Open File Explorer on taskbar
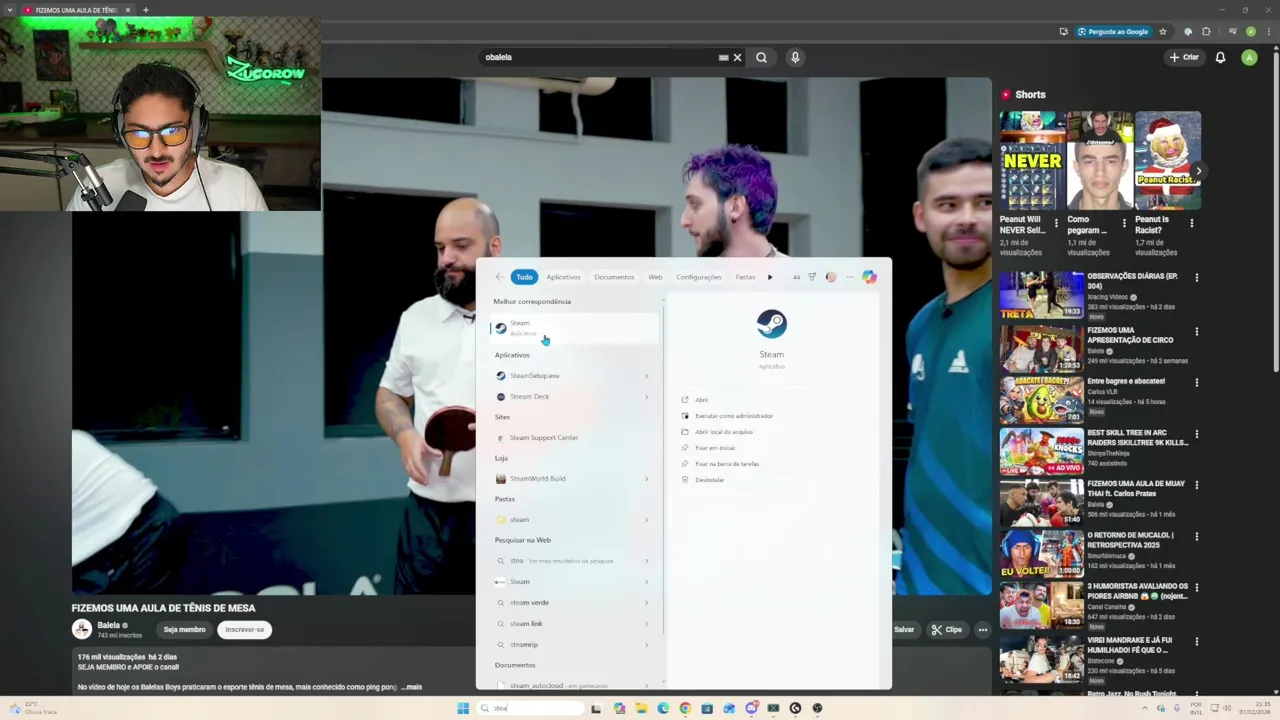This screenshot has height=720, width=1280. click(641, 708)
